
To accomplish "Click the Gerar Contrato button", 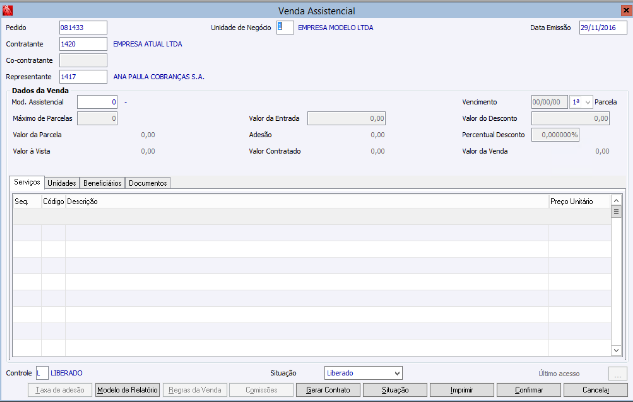I will tap(328, 390).
